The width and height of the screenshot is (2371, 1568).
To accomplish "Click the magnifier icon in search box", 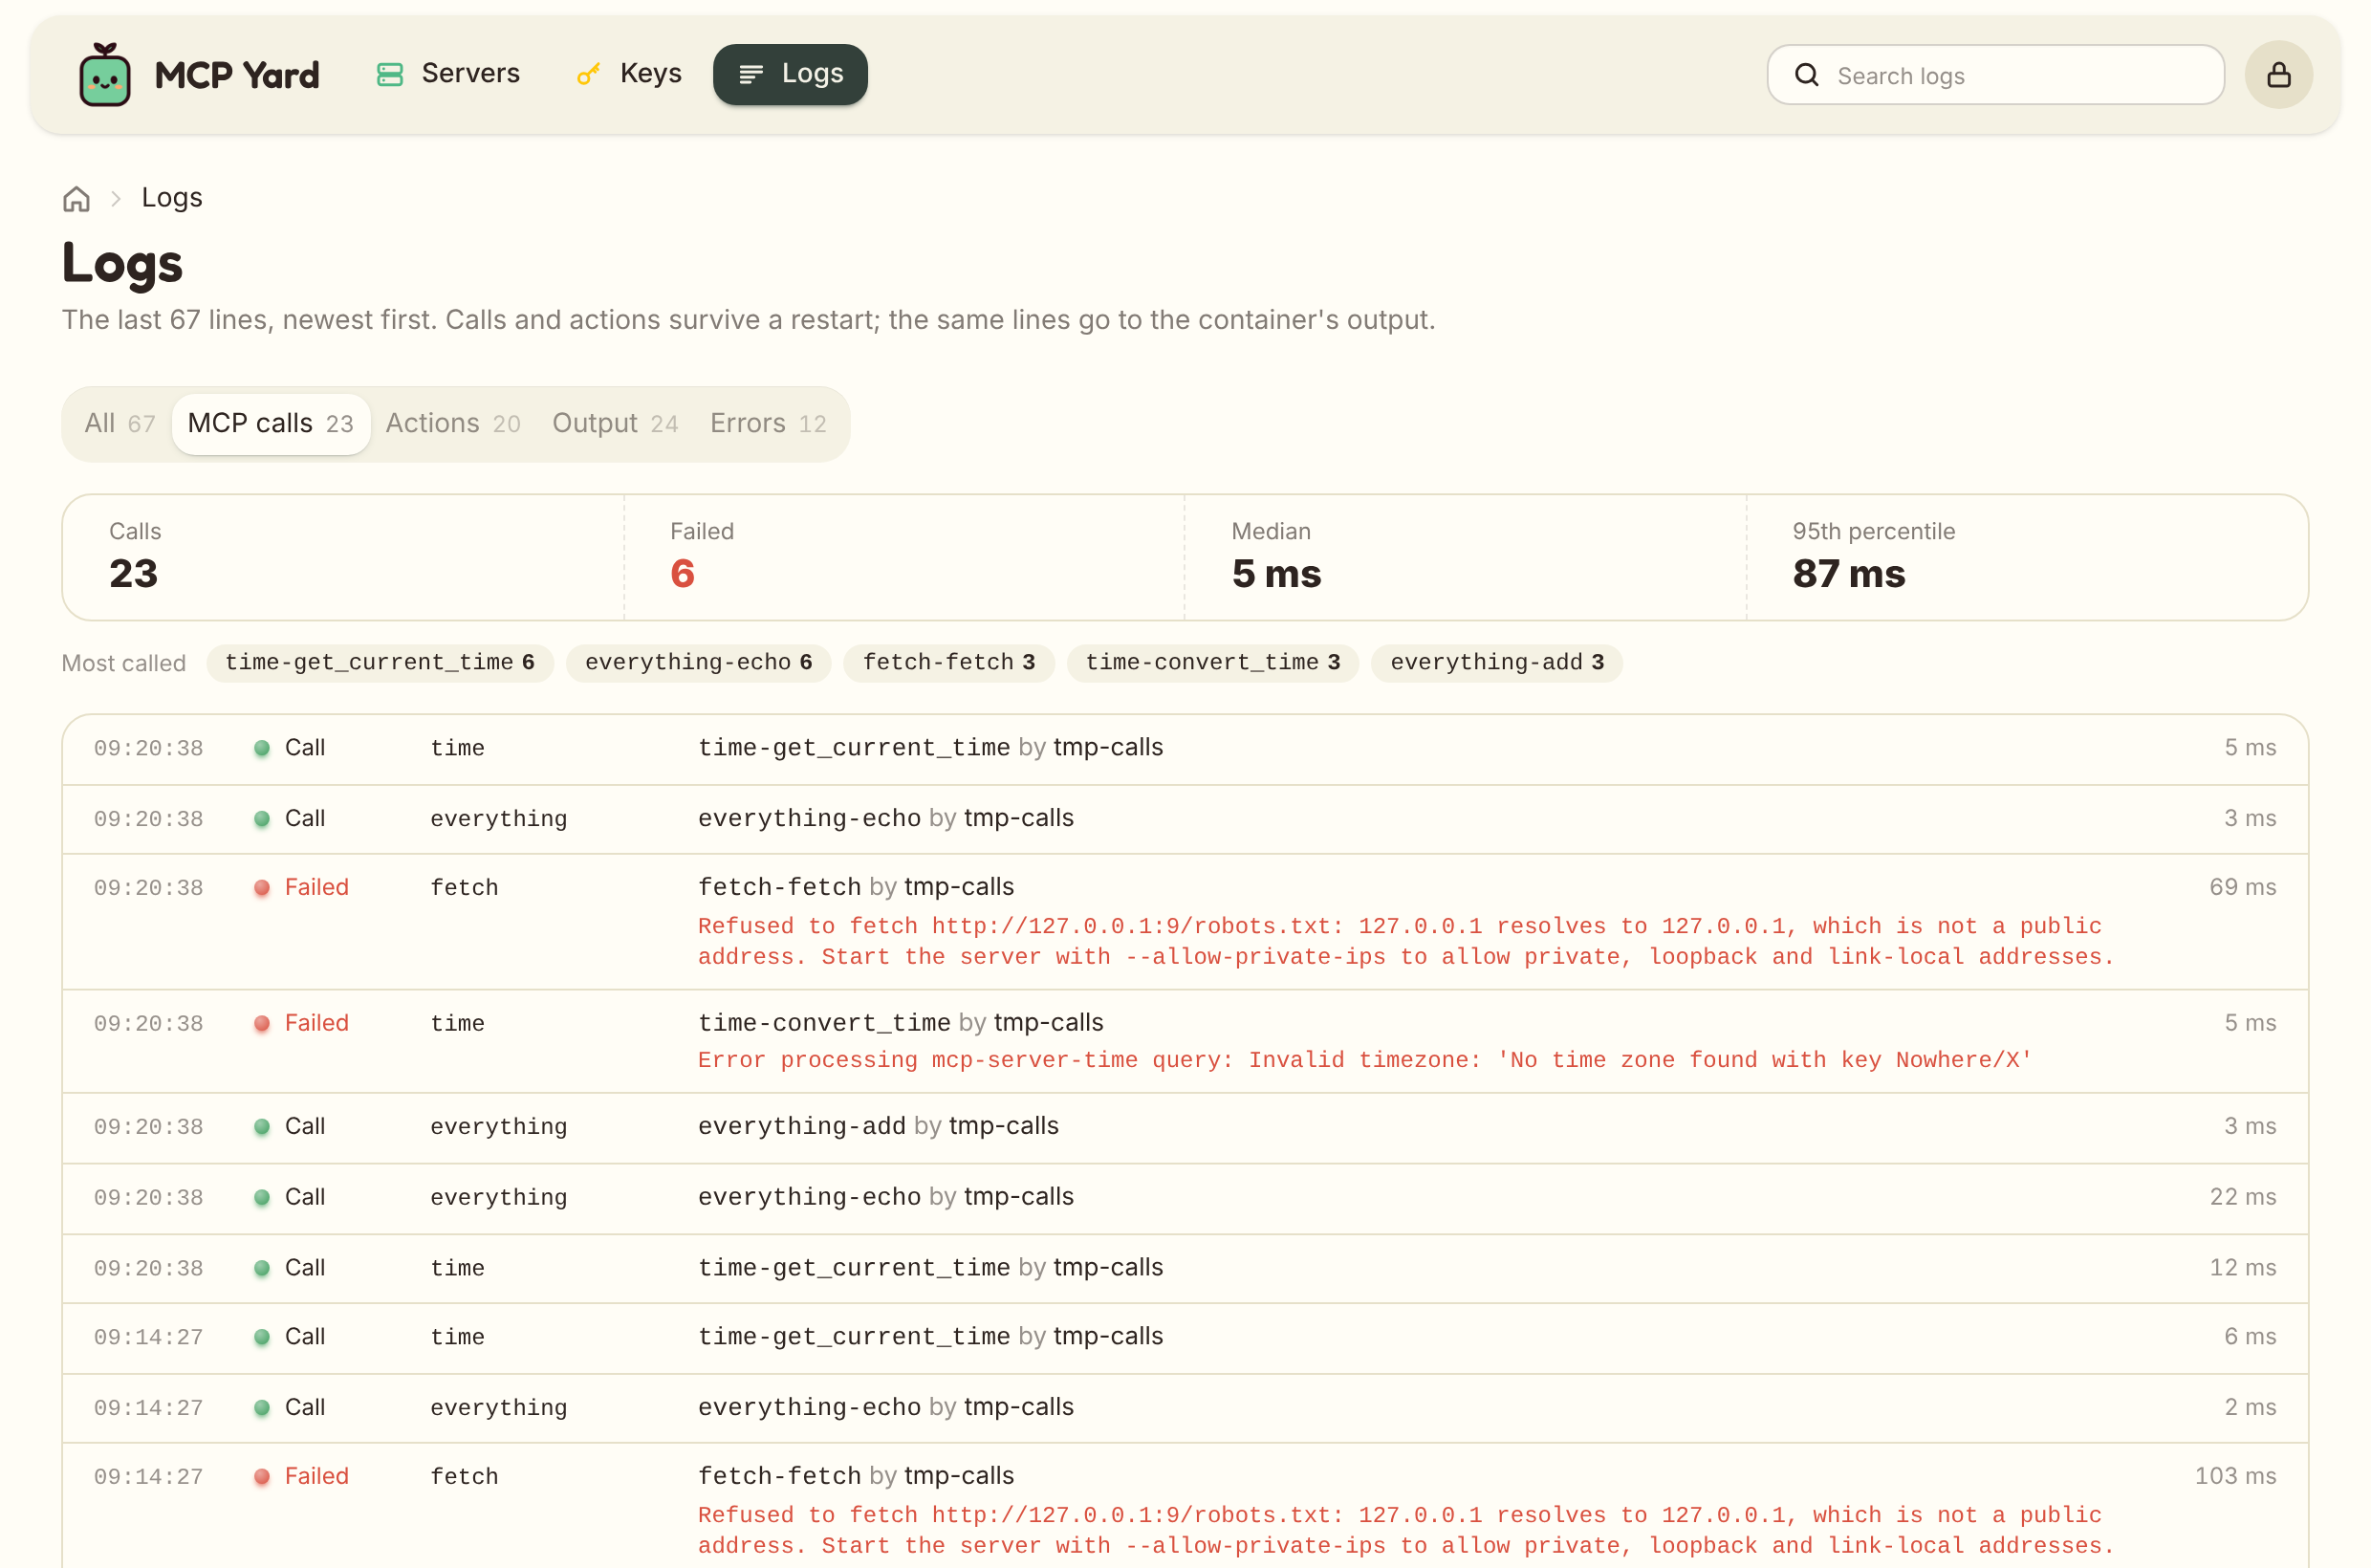I will pyautogui.click(x=1806, y=75).
